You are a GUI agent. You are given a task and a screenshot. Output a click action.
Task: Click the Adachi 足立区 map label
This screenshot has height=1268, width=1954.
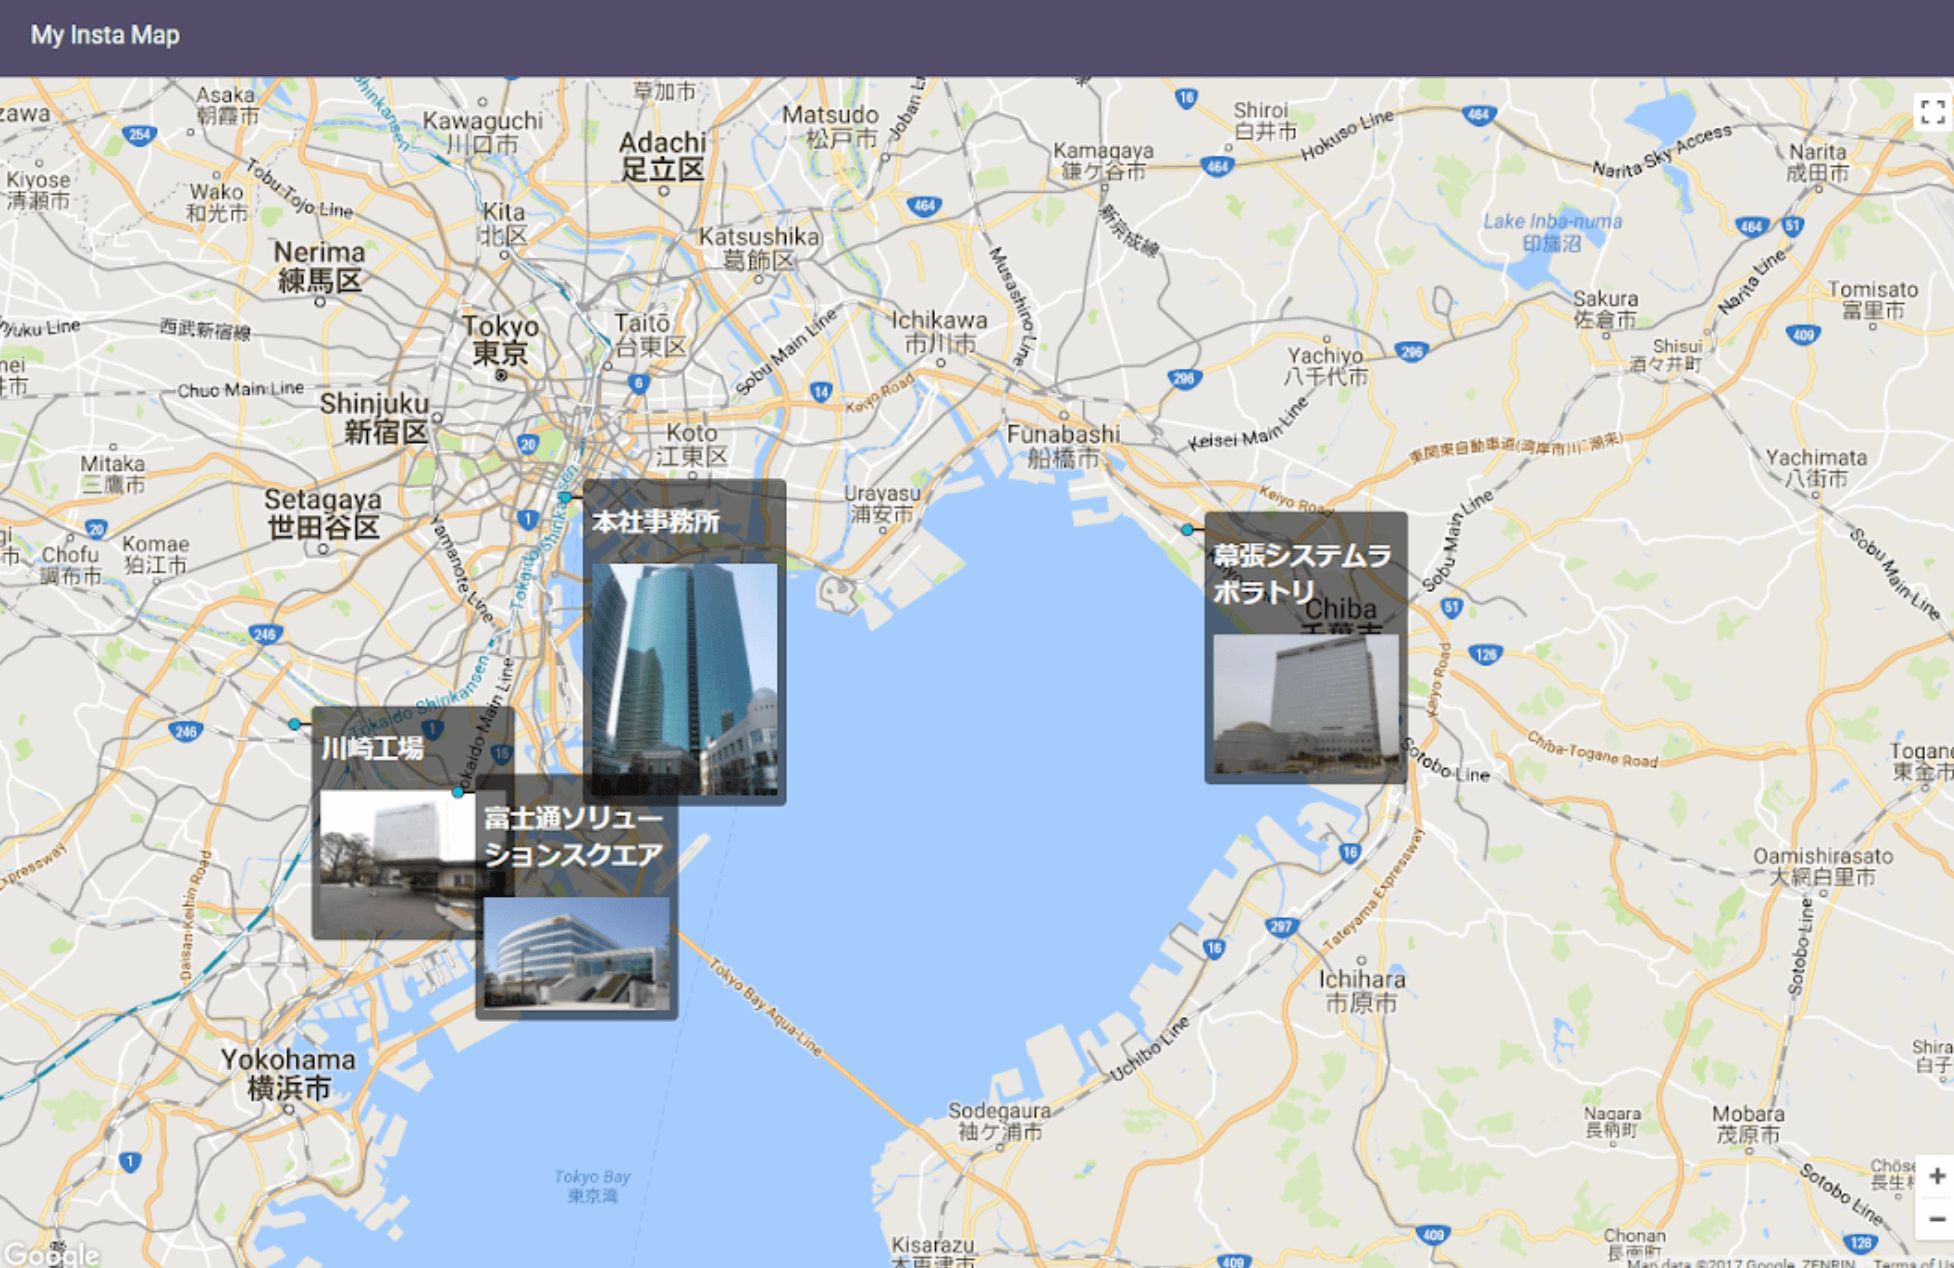click(x=662, y=156)
